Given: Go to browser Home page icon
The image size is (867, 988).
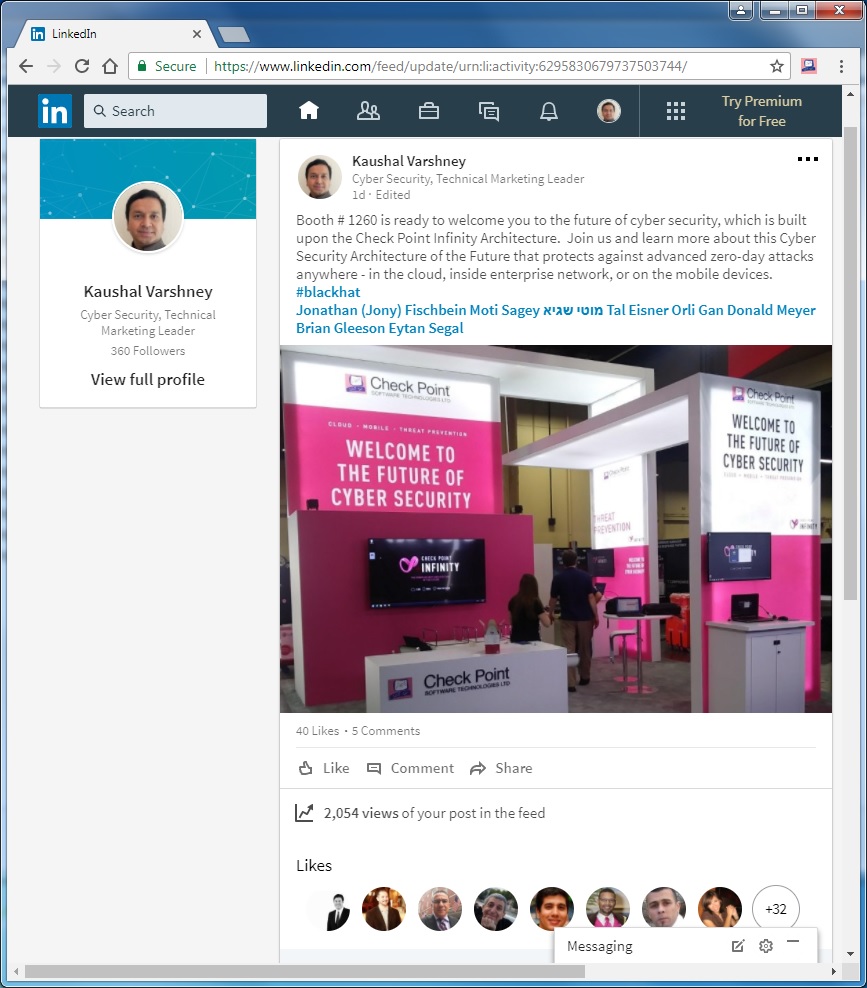Looking at the screenshot, I should (x=110, y=66).
